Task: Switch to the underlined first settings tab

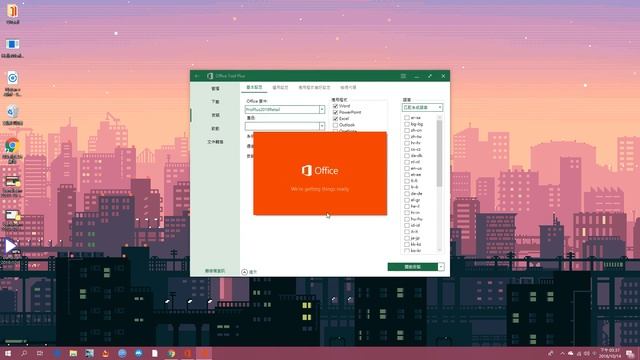Action: (x=254, y=87)
